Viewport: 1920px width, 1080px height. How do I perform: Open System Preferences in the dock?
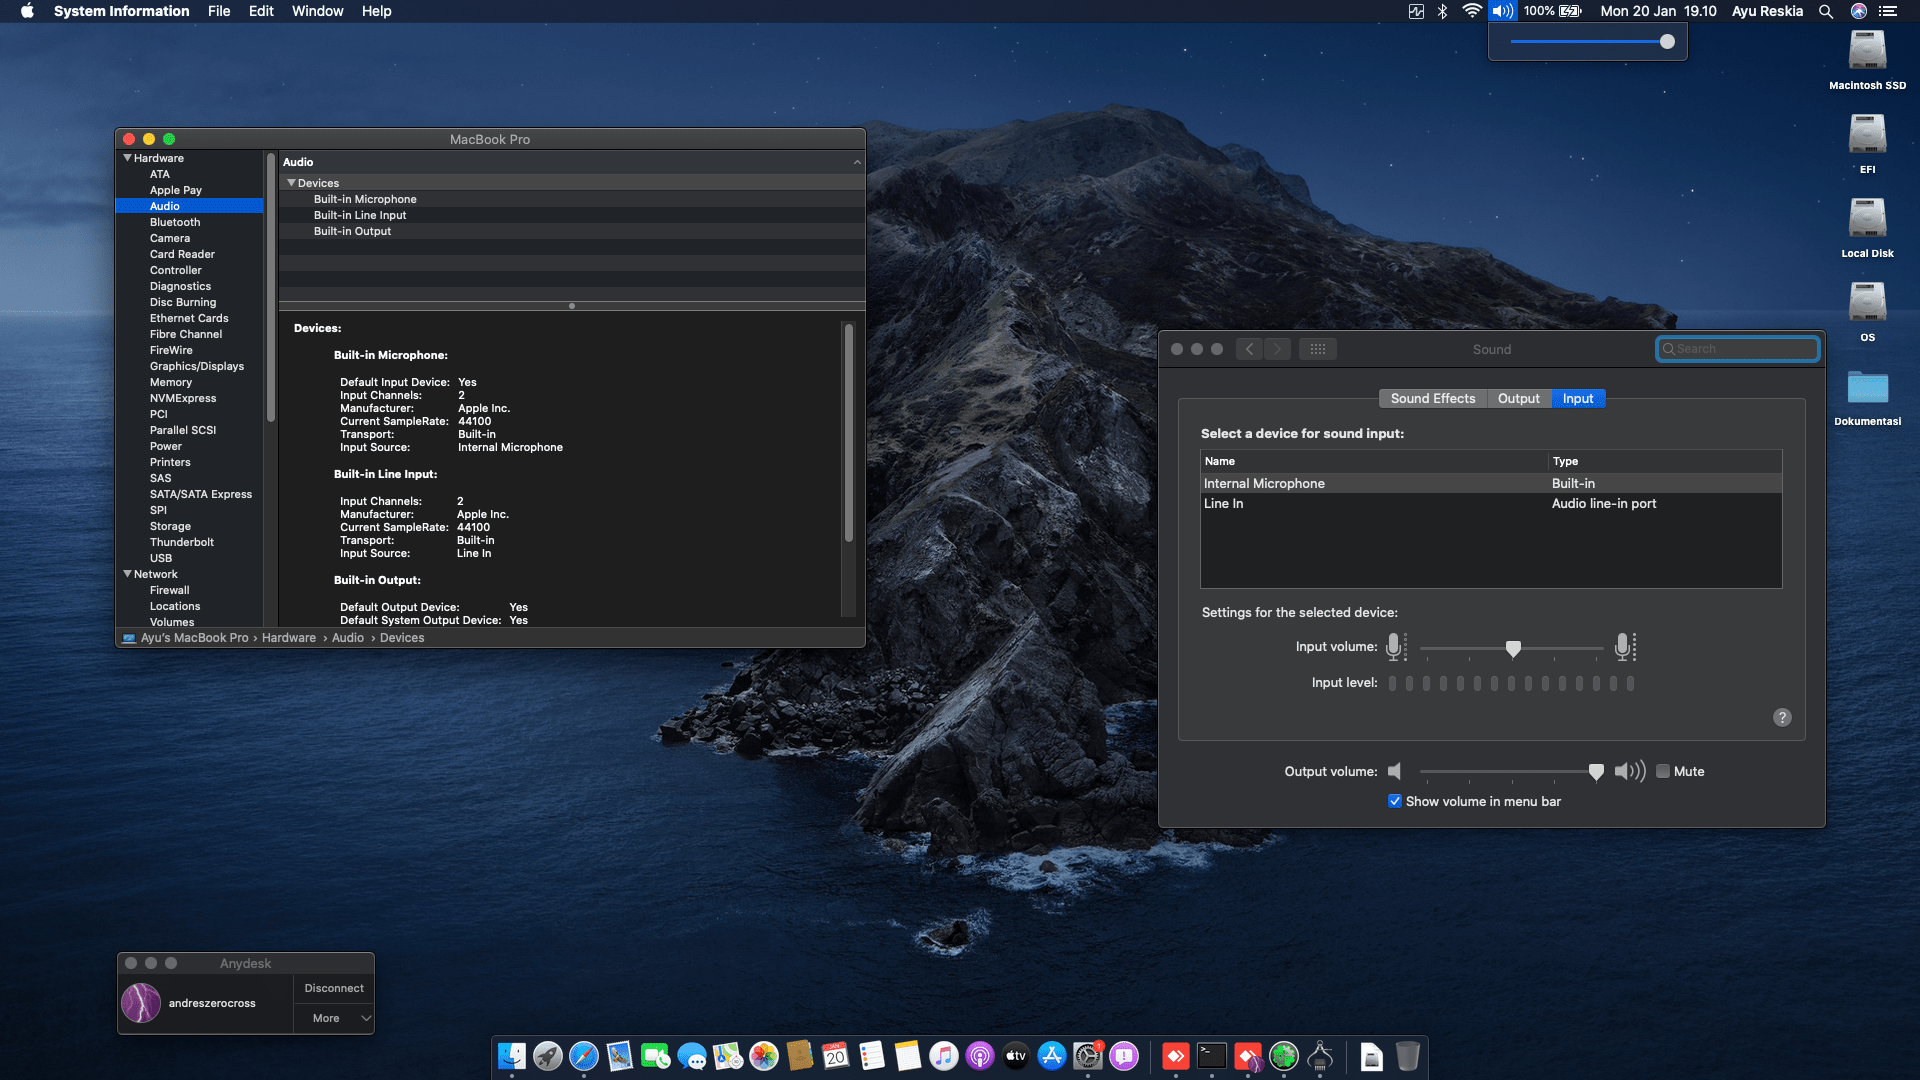[1088, 1056]
